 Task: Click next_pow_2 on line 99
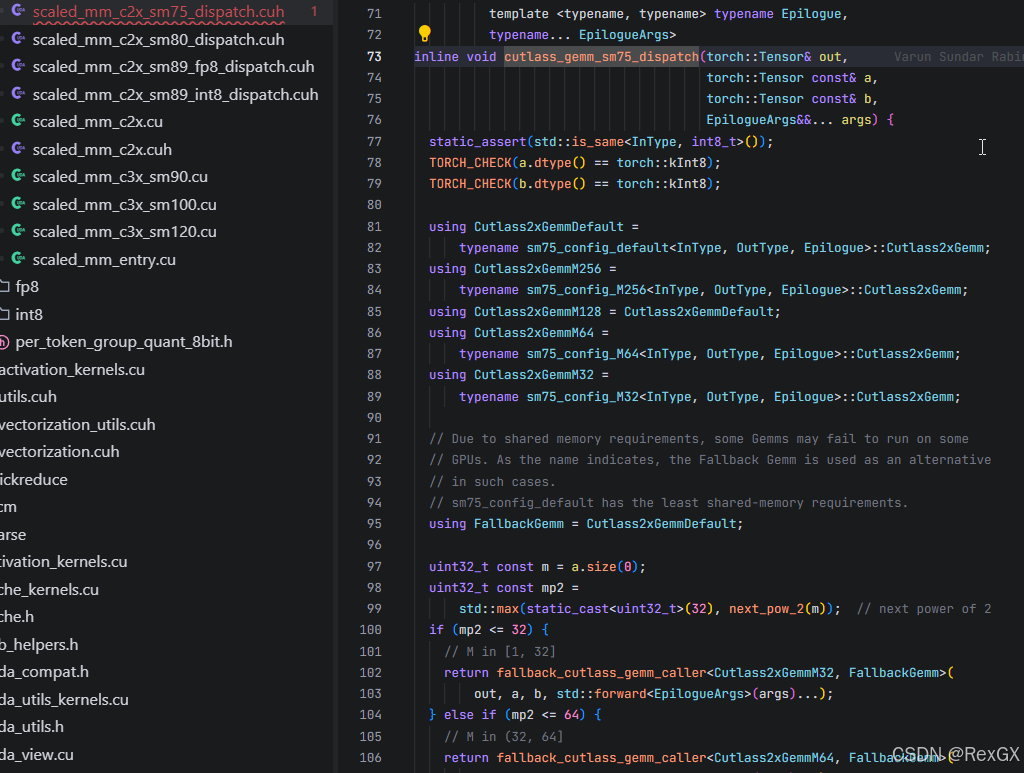pyautogui.click(x=766, y=609)
